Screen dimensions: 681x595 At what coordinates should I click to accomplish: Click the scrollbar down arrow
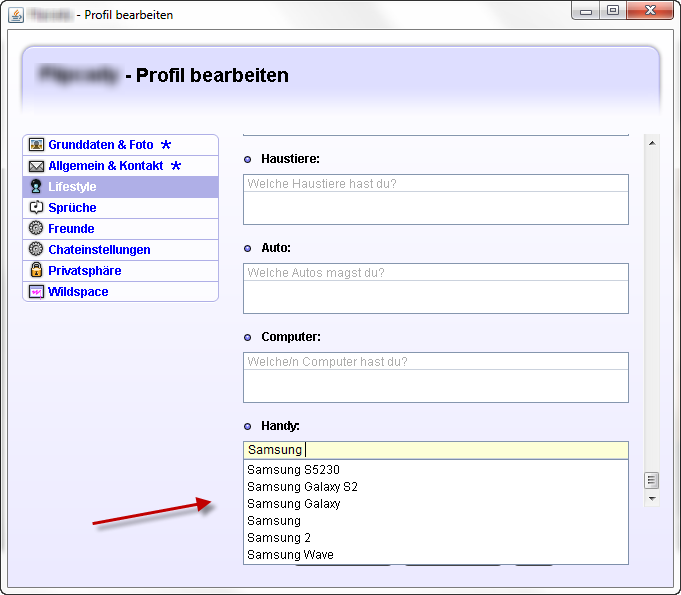(652, 499)
